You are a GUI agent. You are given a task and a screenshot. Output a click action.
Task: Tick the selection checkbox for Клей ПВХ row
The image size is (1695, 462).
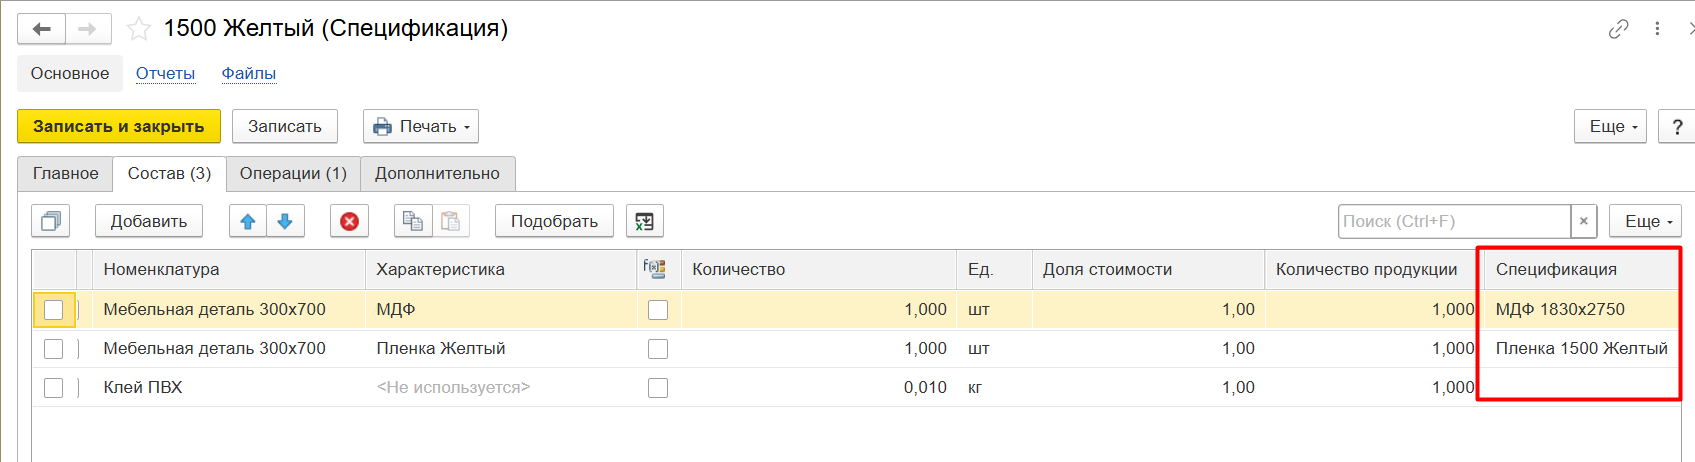[x=54, y=388]
